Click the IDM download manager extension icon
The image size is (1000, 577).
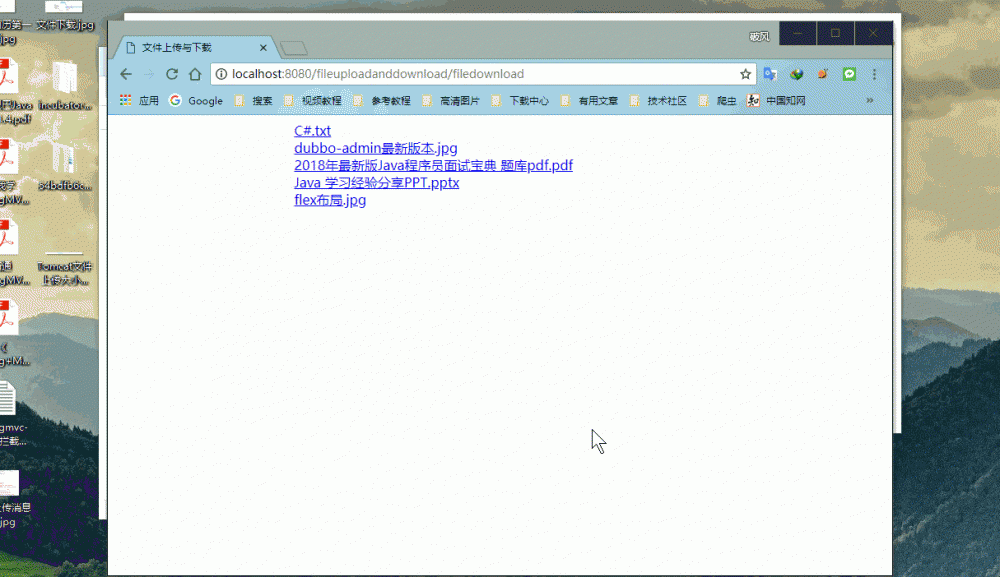click(796, 73)
